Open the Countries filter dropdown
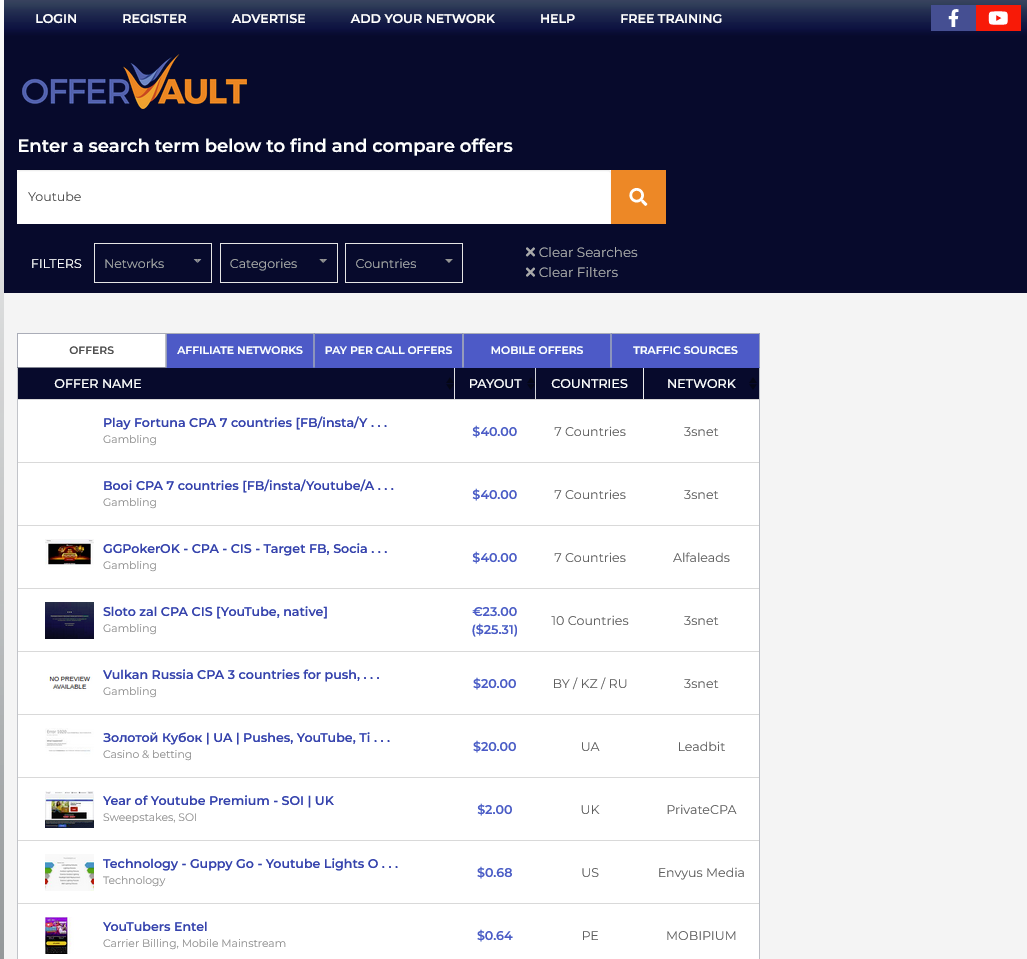Screen dimensions: 1027x959 click(403, 263)
